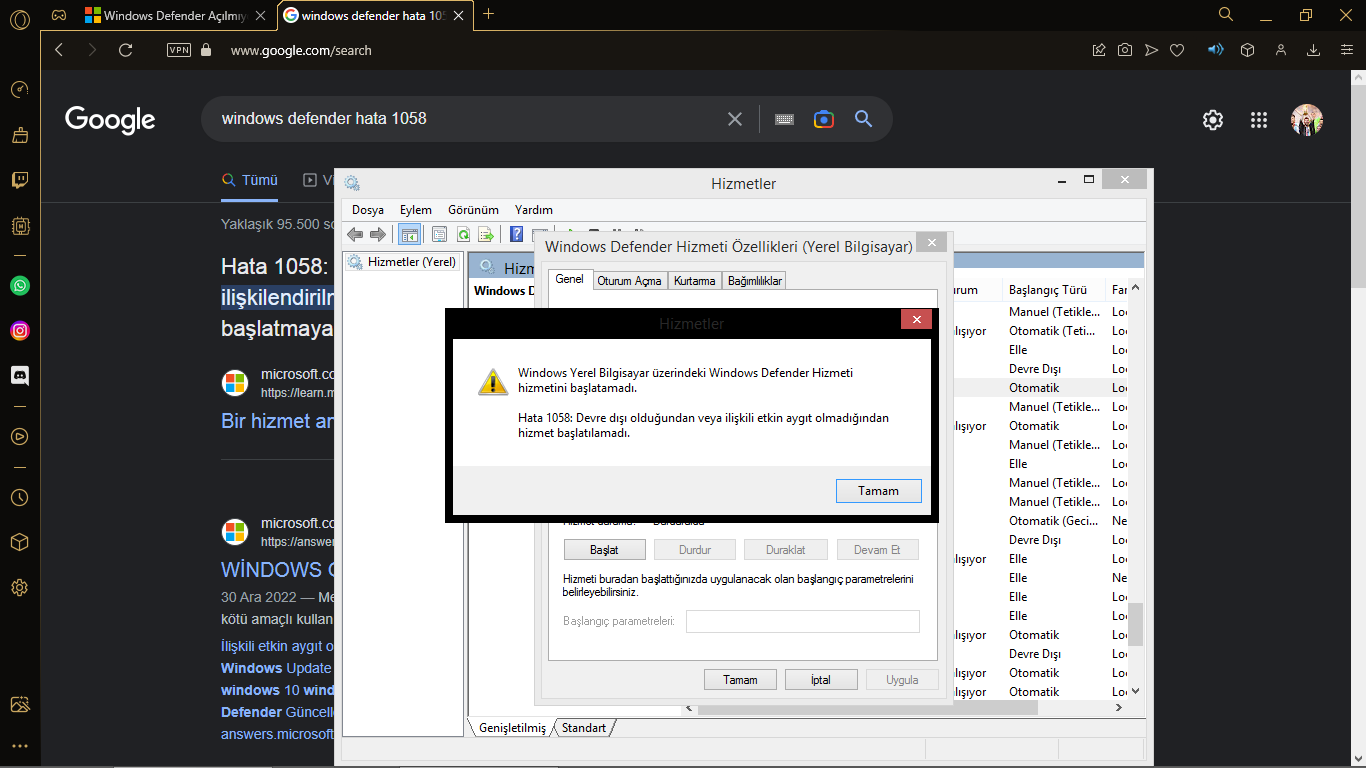Open Discord in the browser sidebar
Screen dimensions: 1366x768
tap(19, 375)
